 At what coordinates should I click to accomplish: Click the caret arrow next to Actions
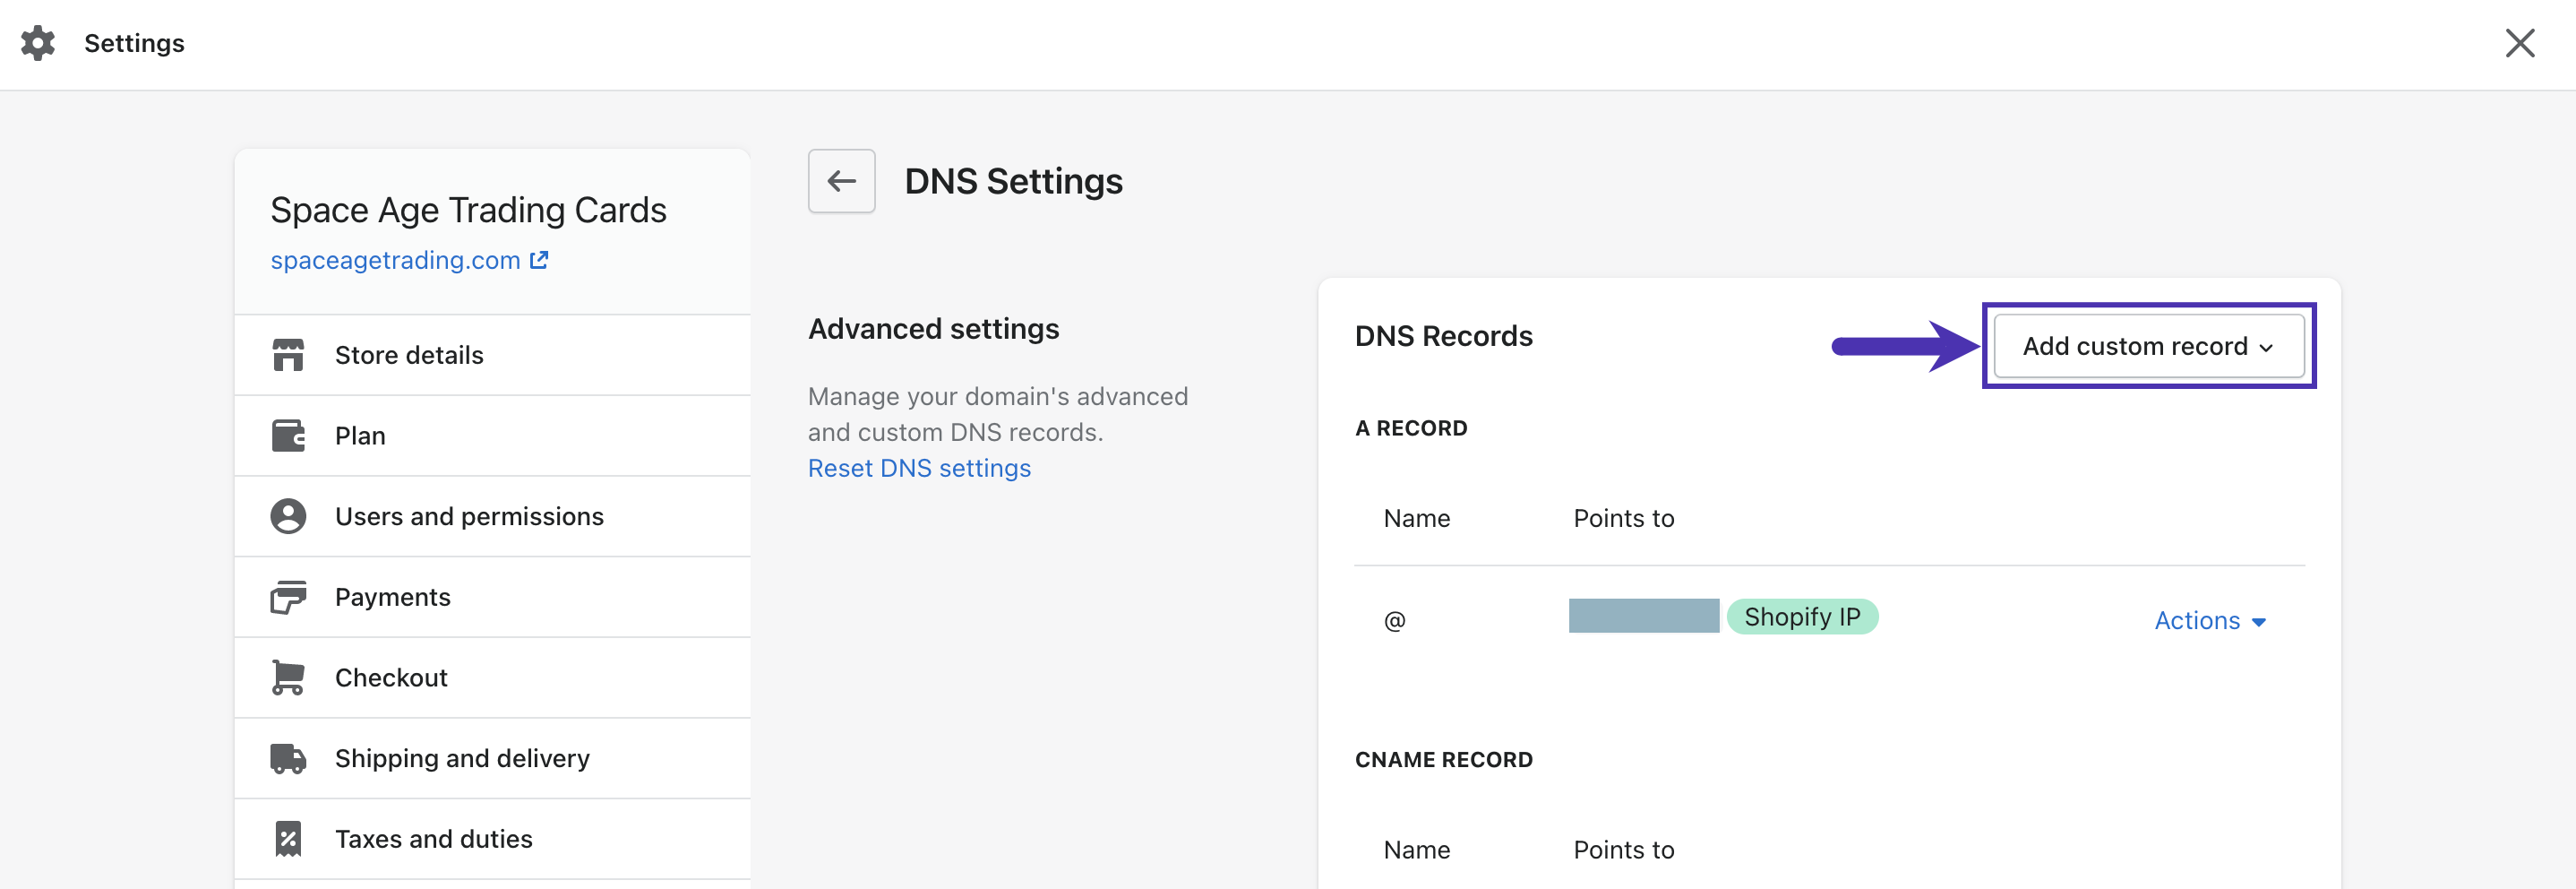tap(2258, 622)
